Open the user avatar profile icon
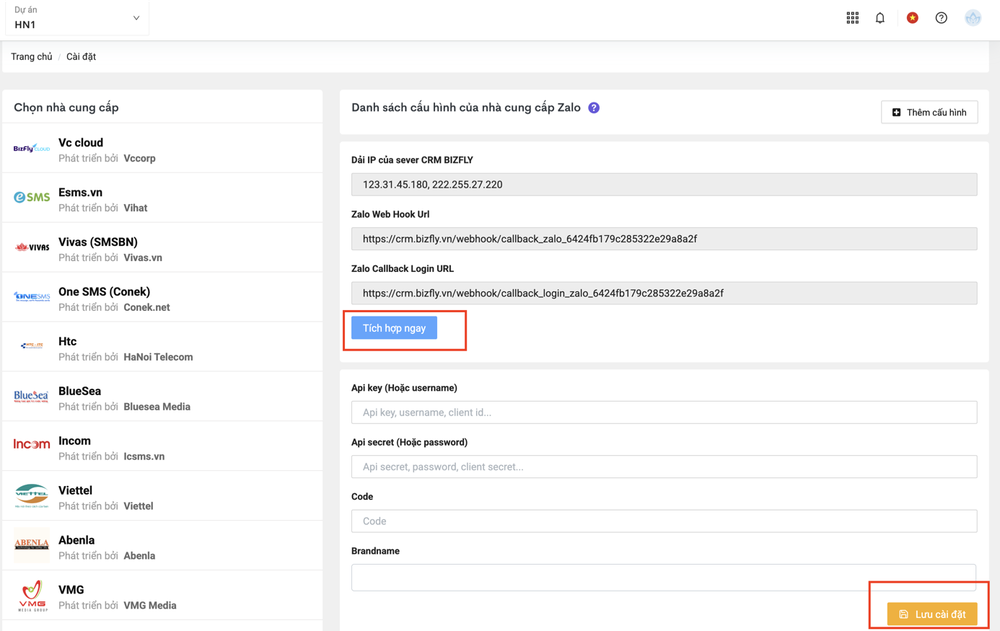The image size is (1000, 631). tap(972, 18)
